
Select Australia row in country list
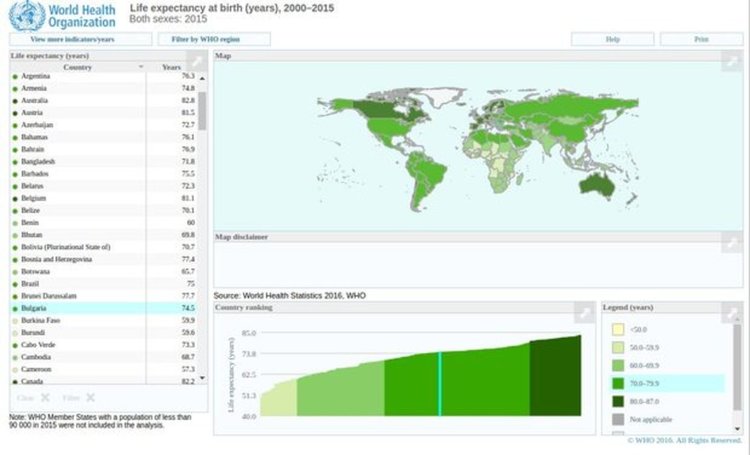pos(103,100)
